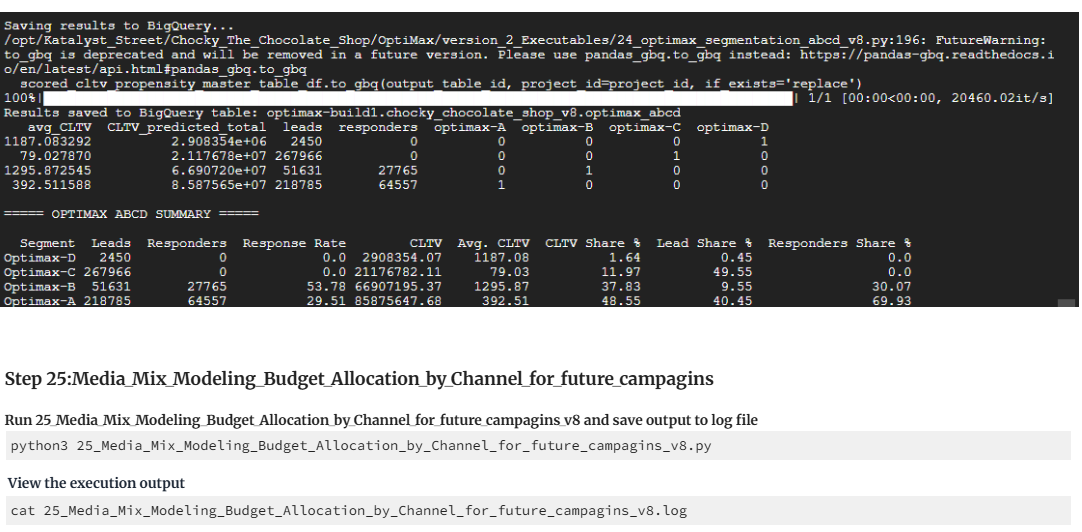This screenshot has height=532, width=1082.
Task: Click the white progress bar at 100%
Action: (418, 99)
